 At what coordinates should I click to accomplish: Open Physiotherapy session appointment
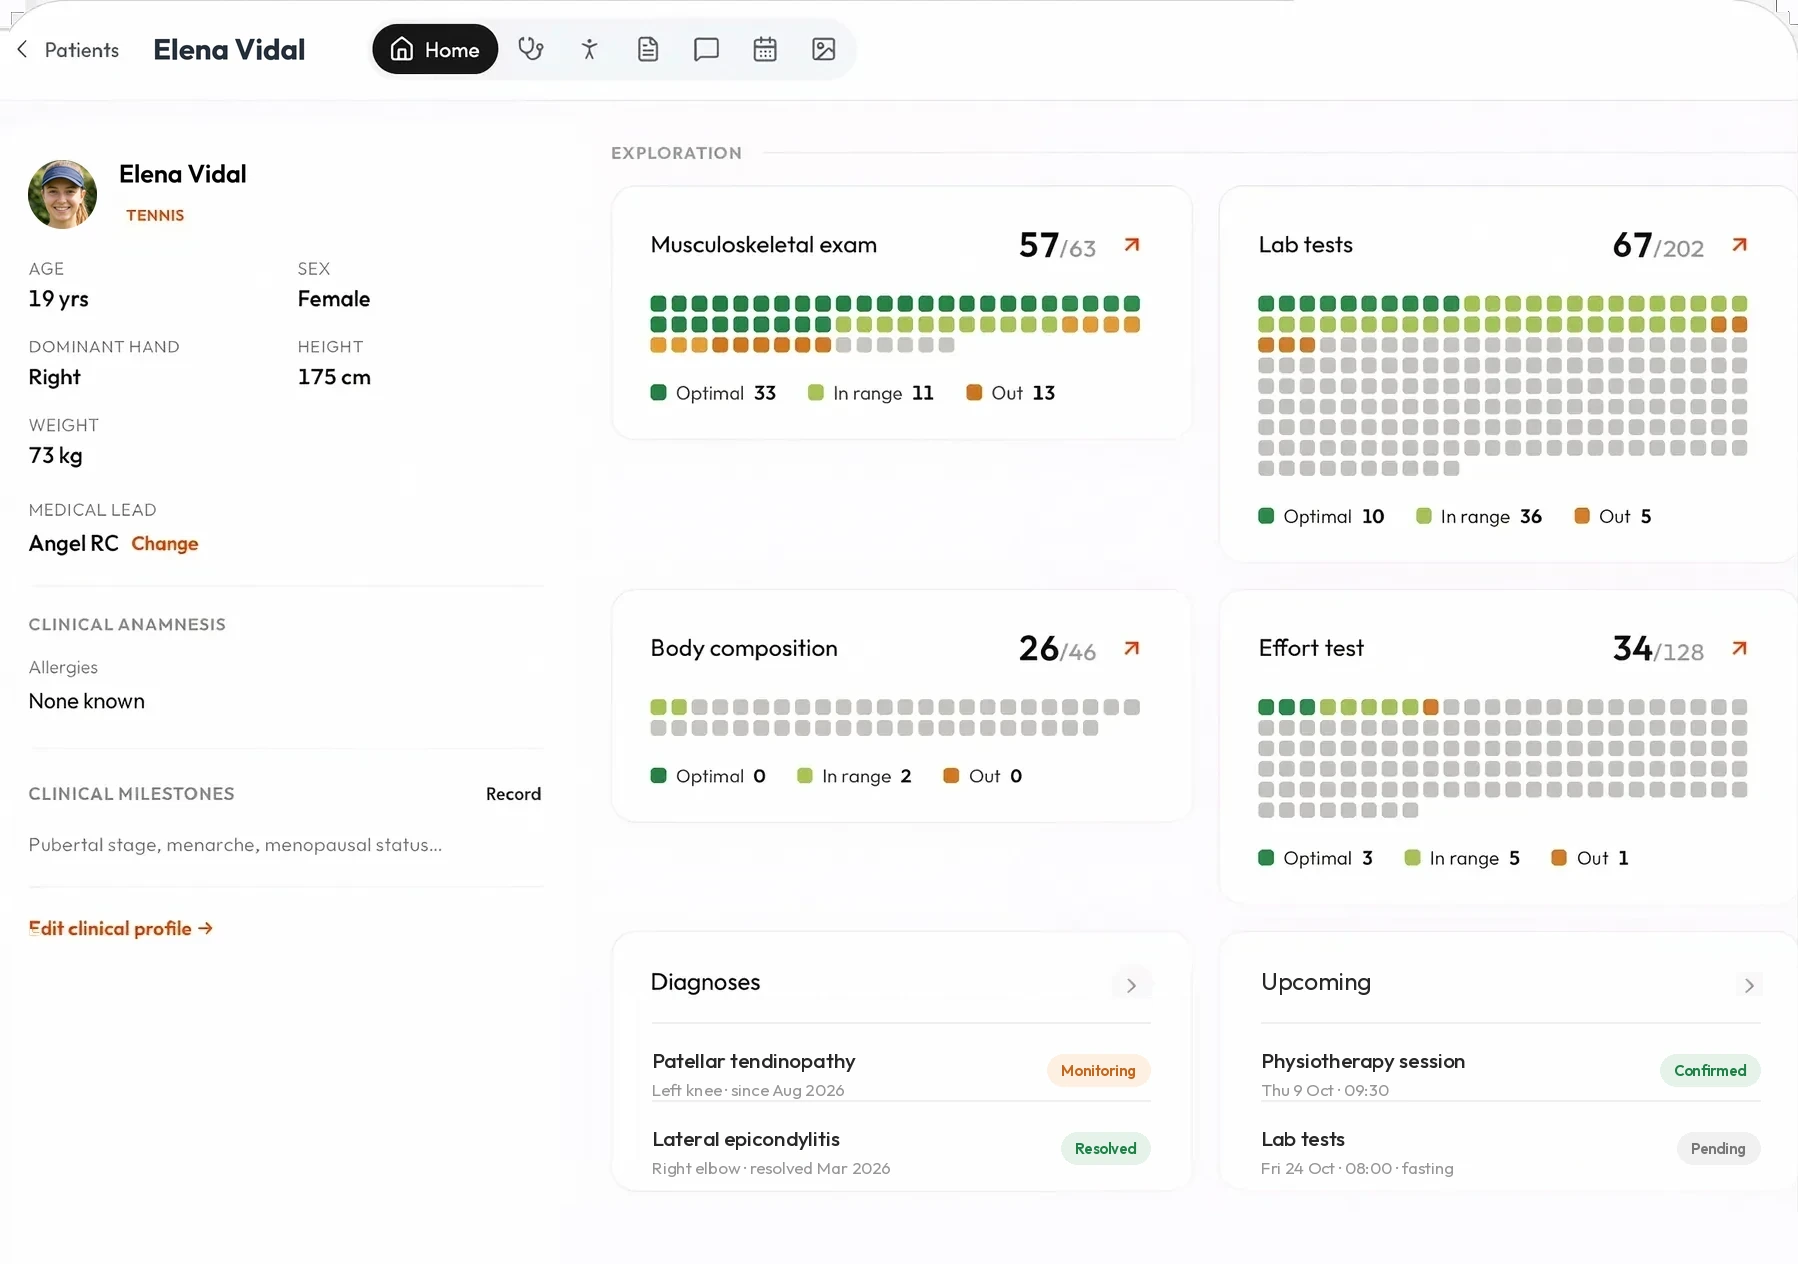1510,1073
